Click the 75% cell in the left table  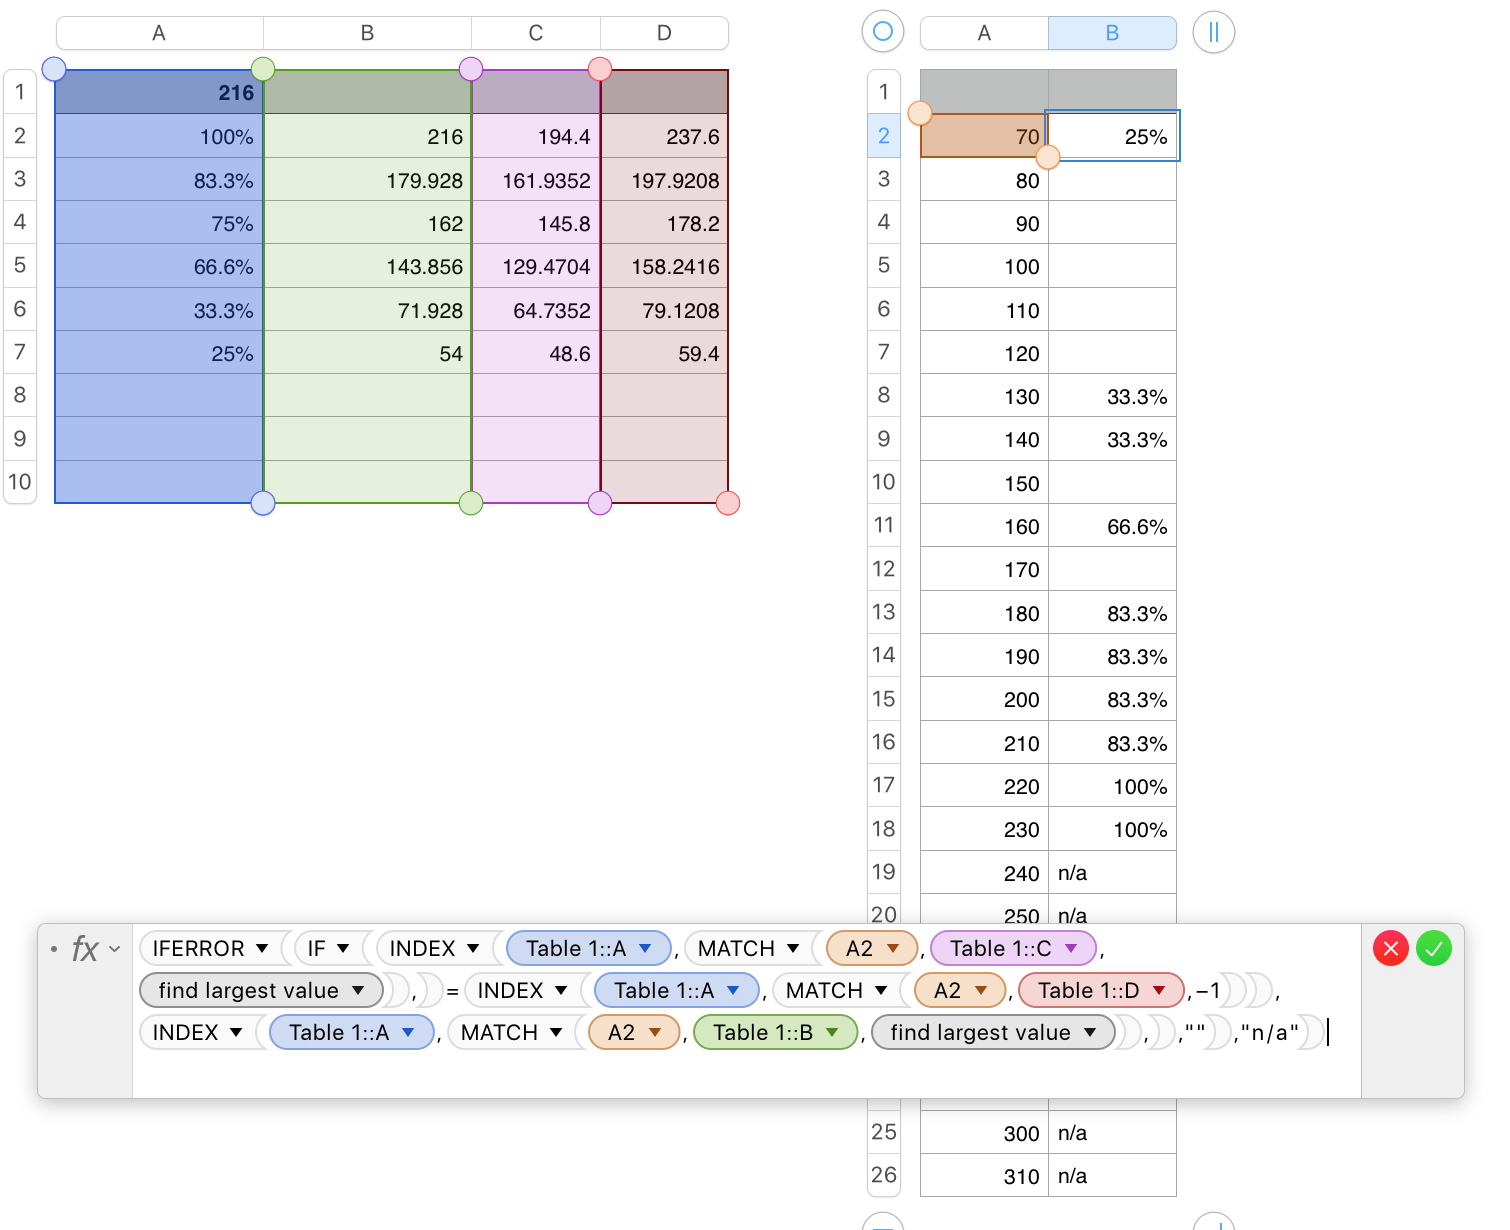coord(159,223)
